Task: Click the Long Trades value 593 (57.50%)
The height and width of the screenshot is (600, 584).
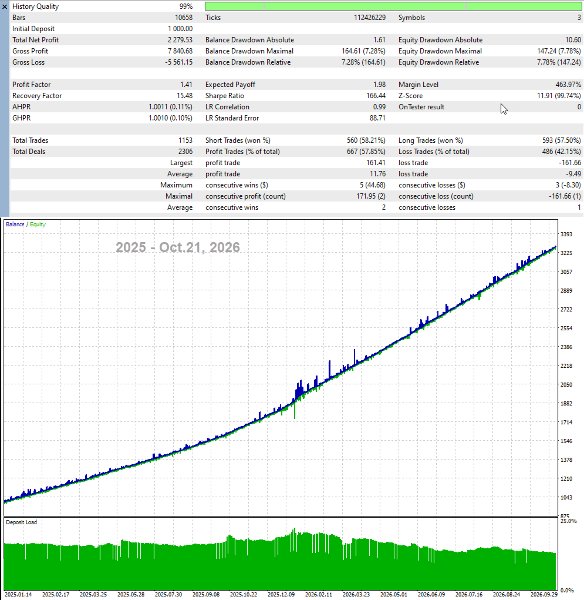Action: click(561, 140)
